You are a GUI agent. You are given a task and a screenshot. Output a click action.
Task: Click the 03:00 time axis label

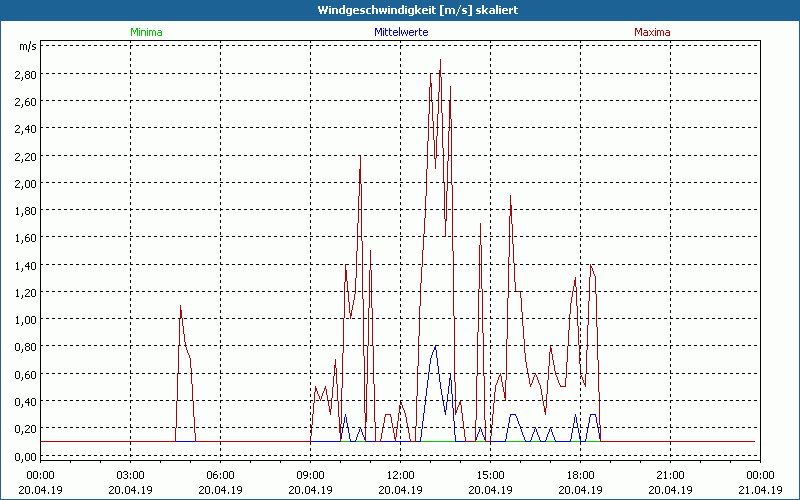130,475
